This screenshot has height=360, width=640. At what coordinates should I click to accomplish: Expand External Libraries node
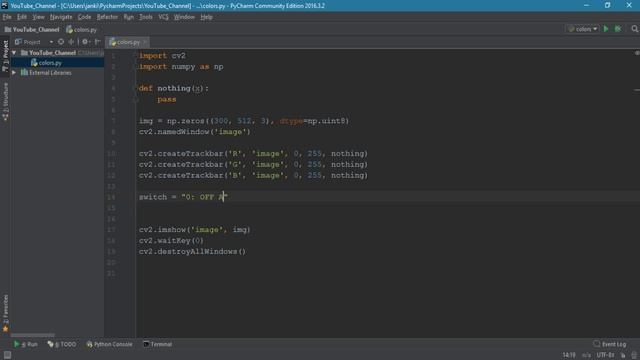[14, 73]
